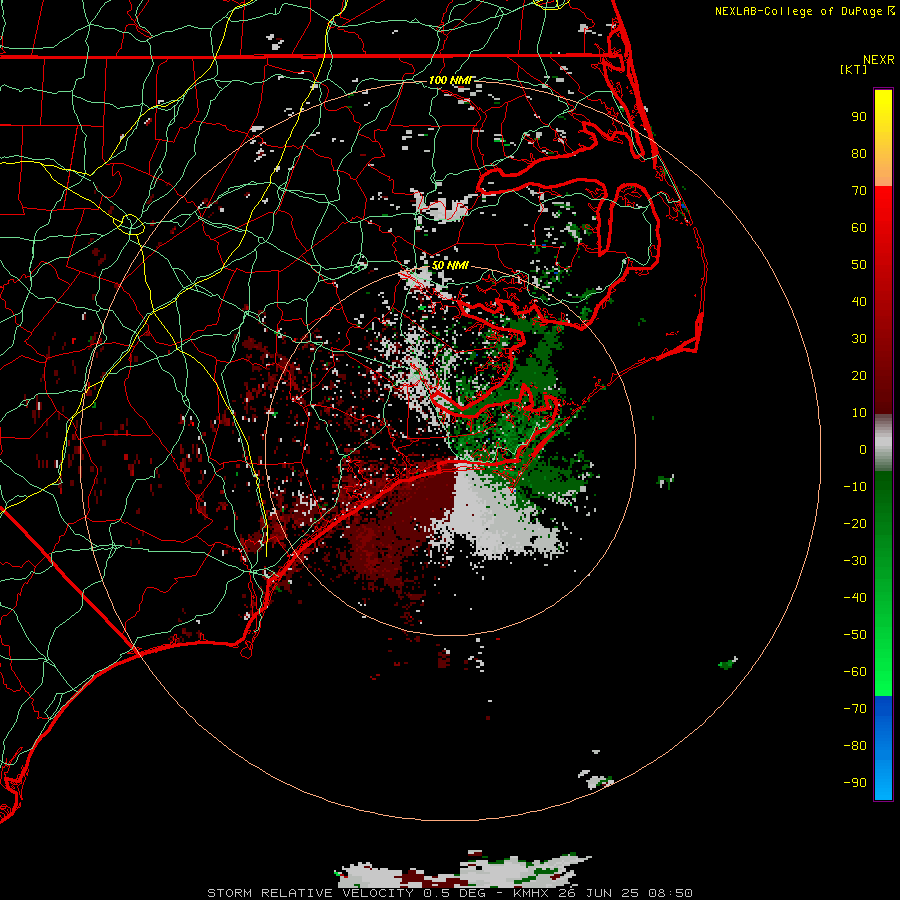Click the -30 value on velocity scale

point(855,561)
